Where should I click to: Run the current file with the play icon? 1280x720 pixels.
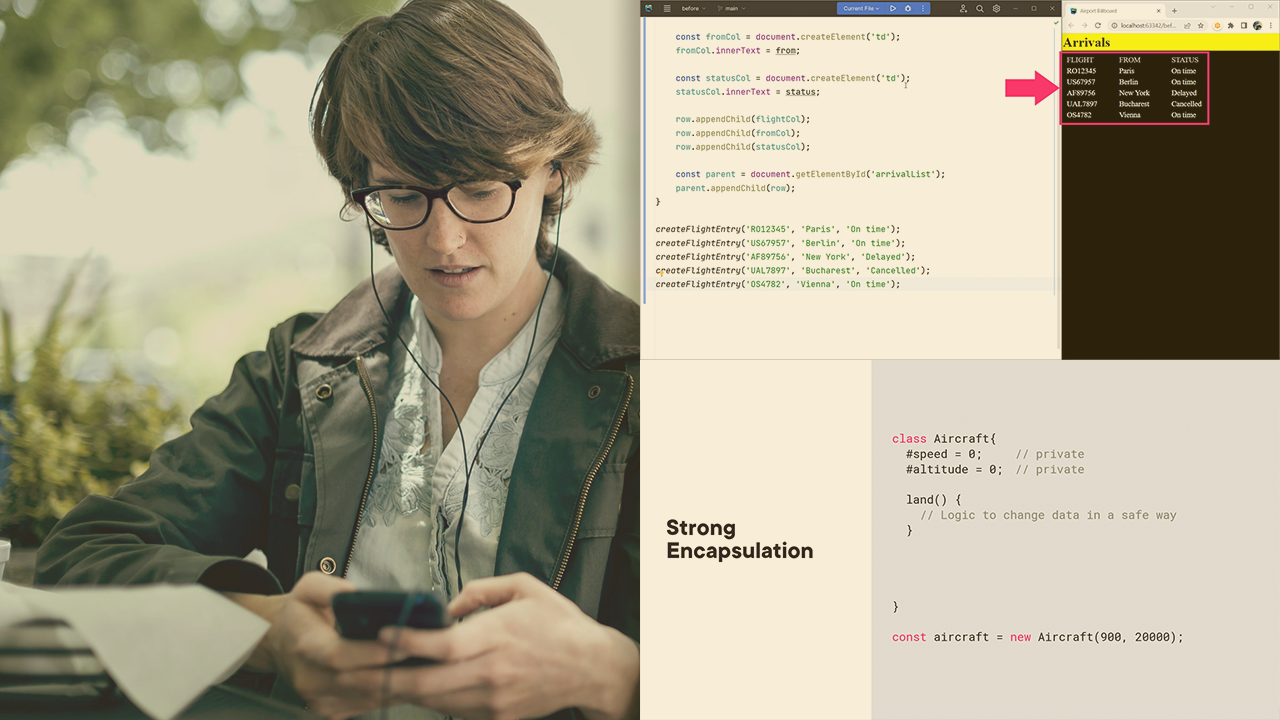point(893,8)
